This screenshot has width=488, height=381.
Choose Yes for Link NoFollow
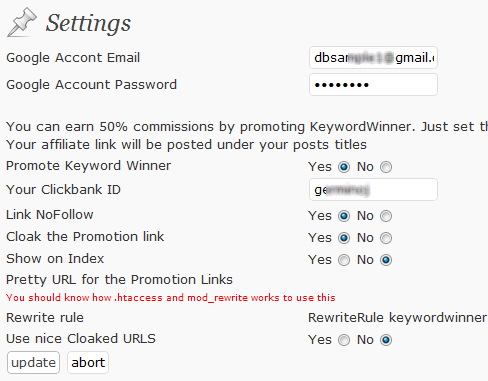tap(344, 216)
